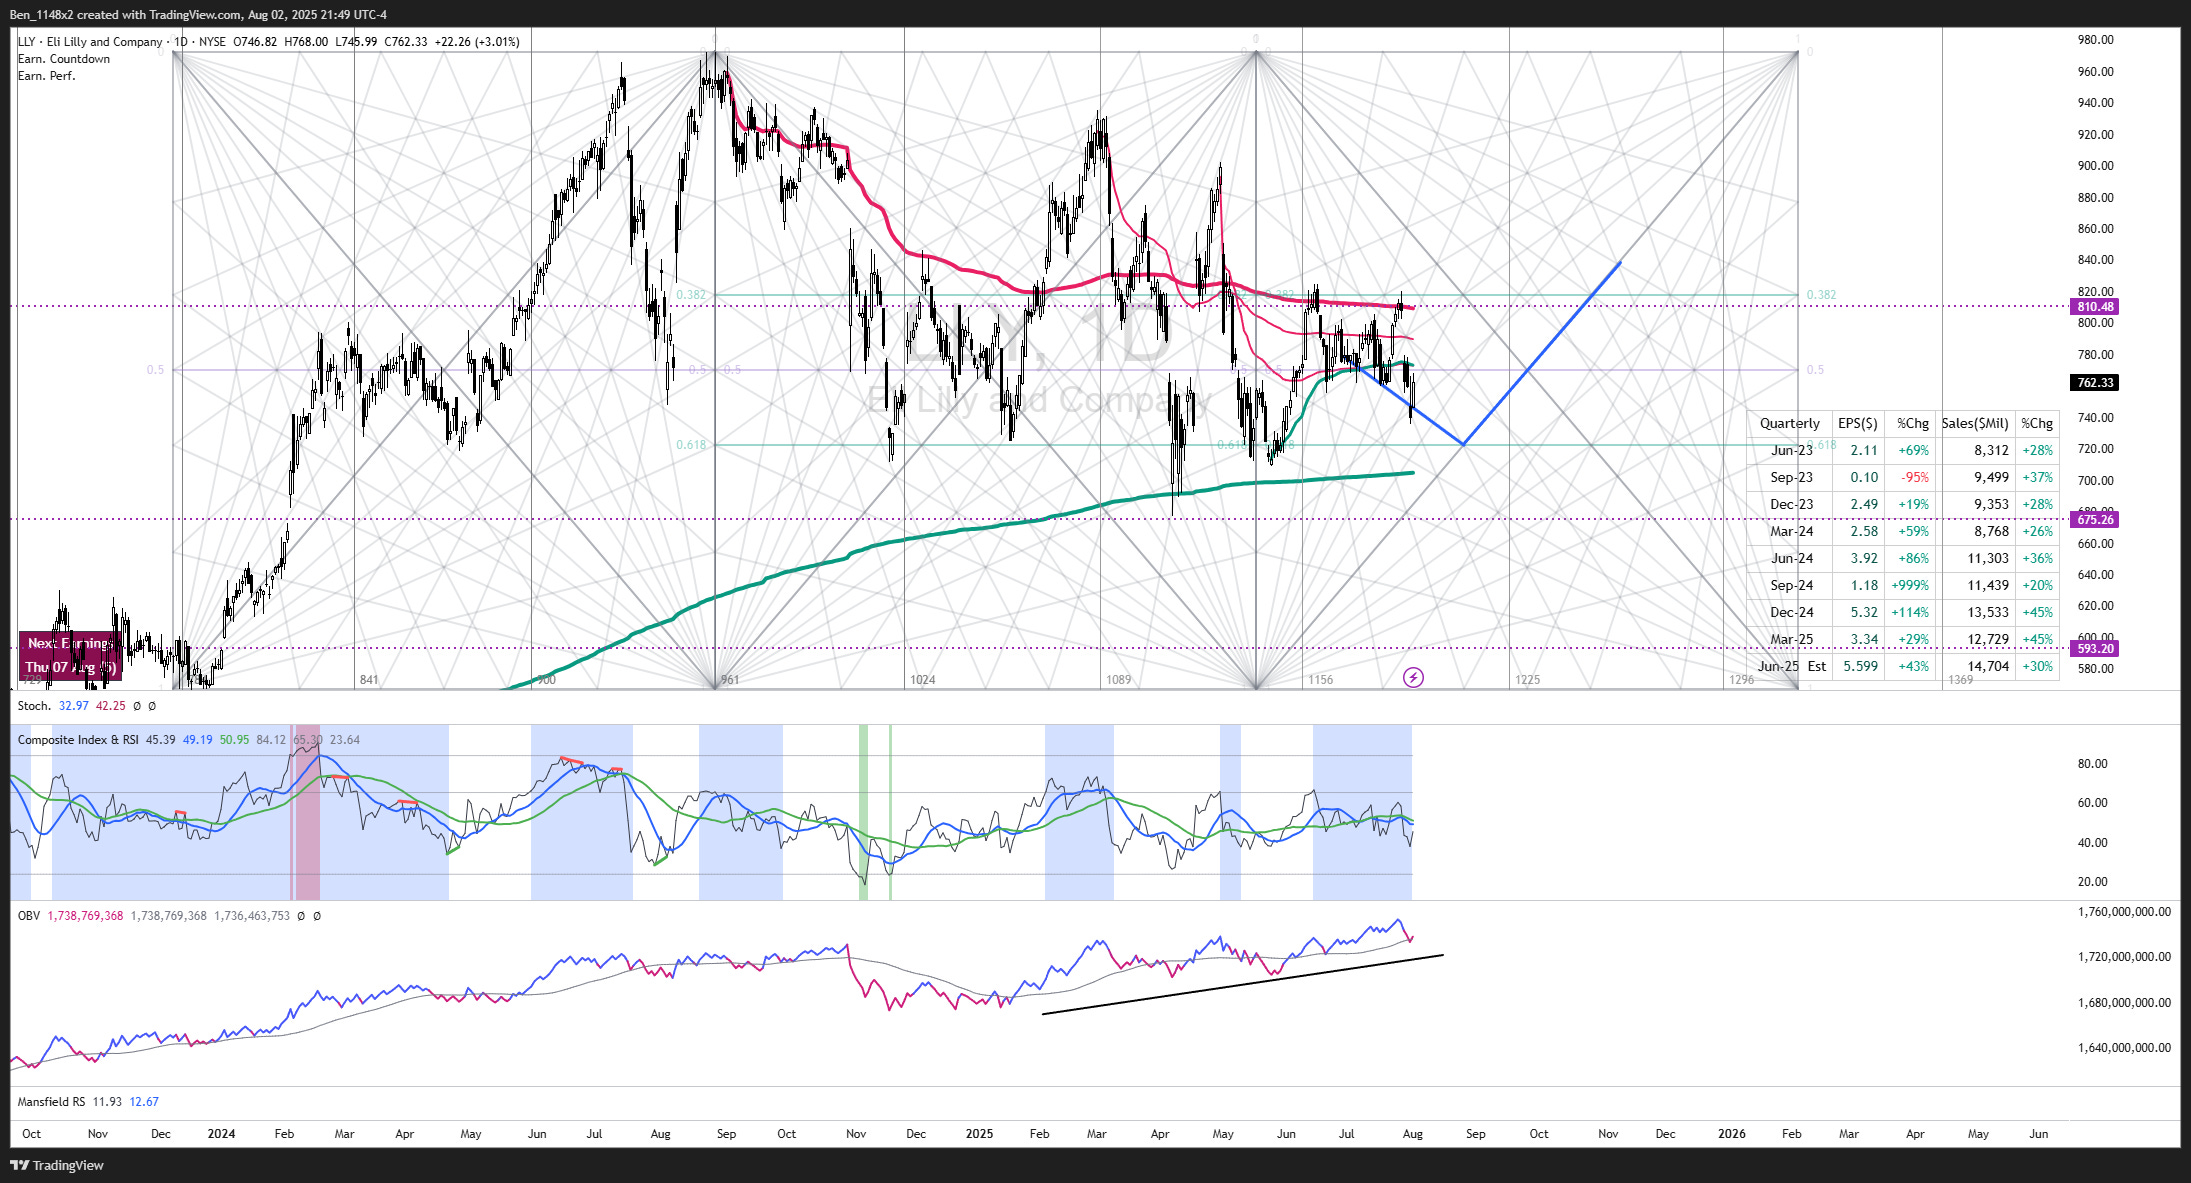Click the Quarterly header in earnings table
The image size is (2191, 1183).
pyautogui.click(x=1789, y=423)
